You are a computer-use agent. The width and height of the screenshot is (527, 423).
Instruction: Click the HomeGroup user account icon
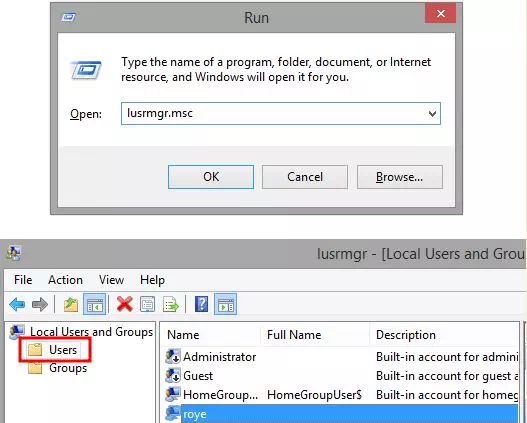[x=173, y=394]
